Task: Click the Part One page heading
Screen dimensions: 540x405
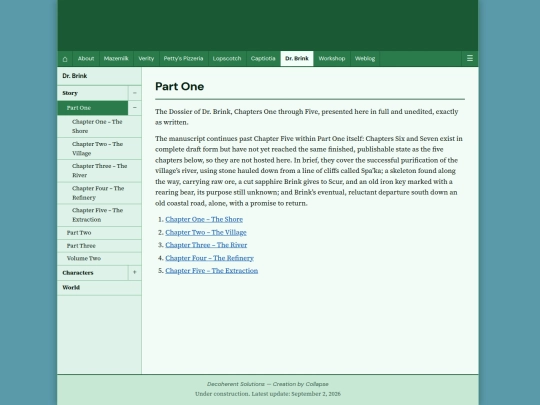Action: tap(179, 86)
